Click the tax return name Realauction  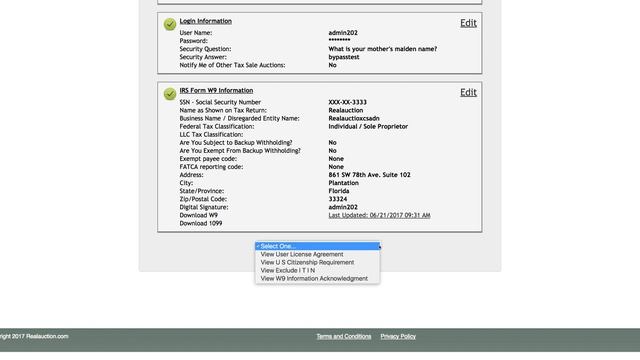[x=346, y=110]
